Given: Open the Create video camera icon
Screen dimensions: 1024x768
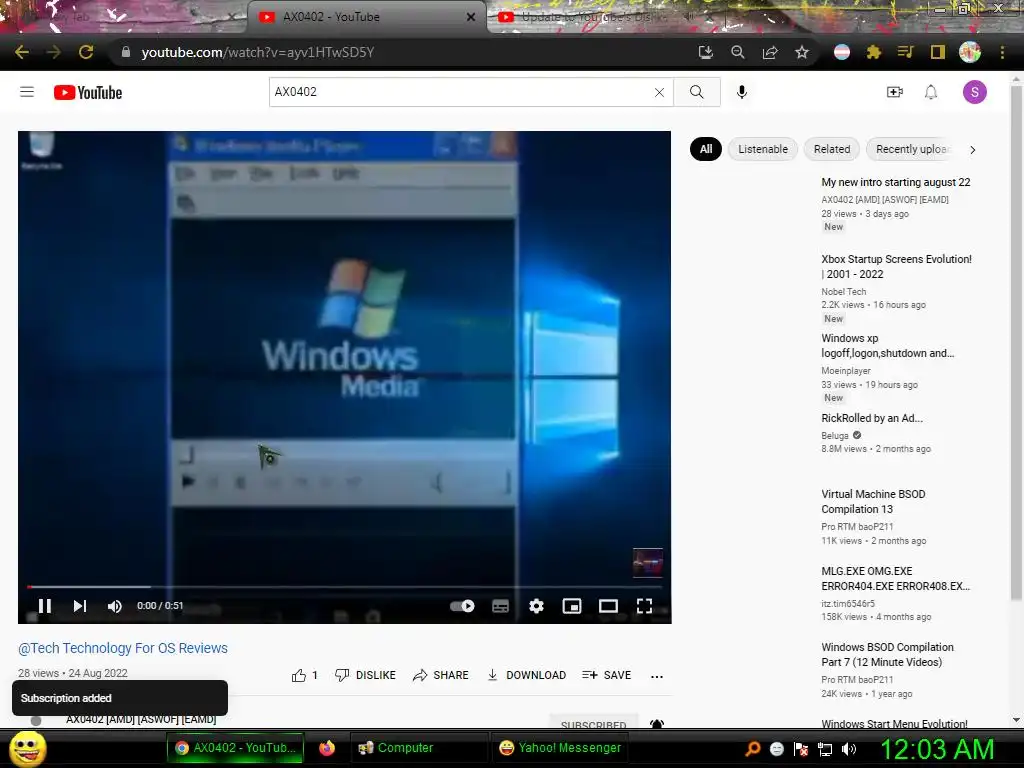Looking at the screenshot, I should coord(894,92).
